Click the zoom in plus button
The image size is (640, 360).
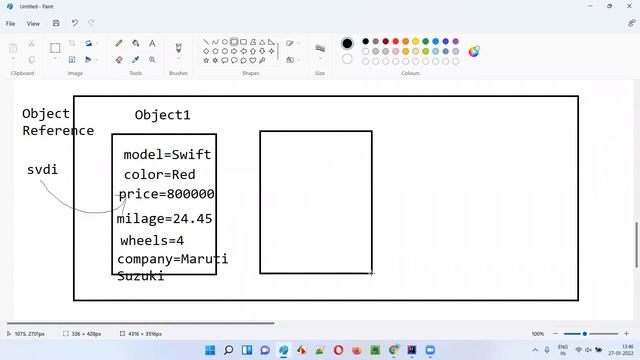tap(626, 334)
